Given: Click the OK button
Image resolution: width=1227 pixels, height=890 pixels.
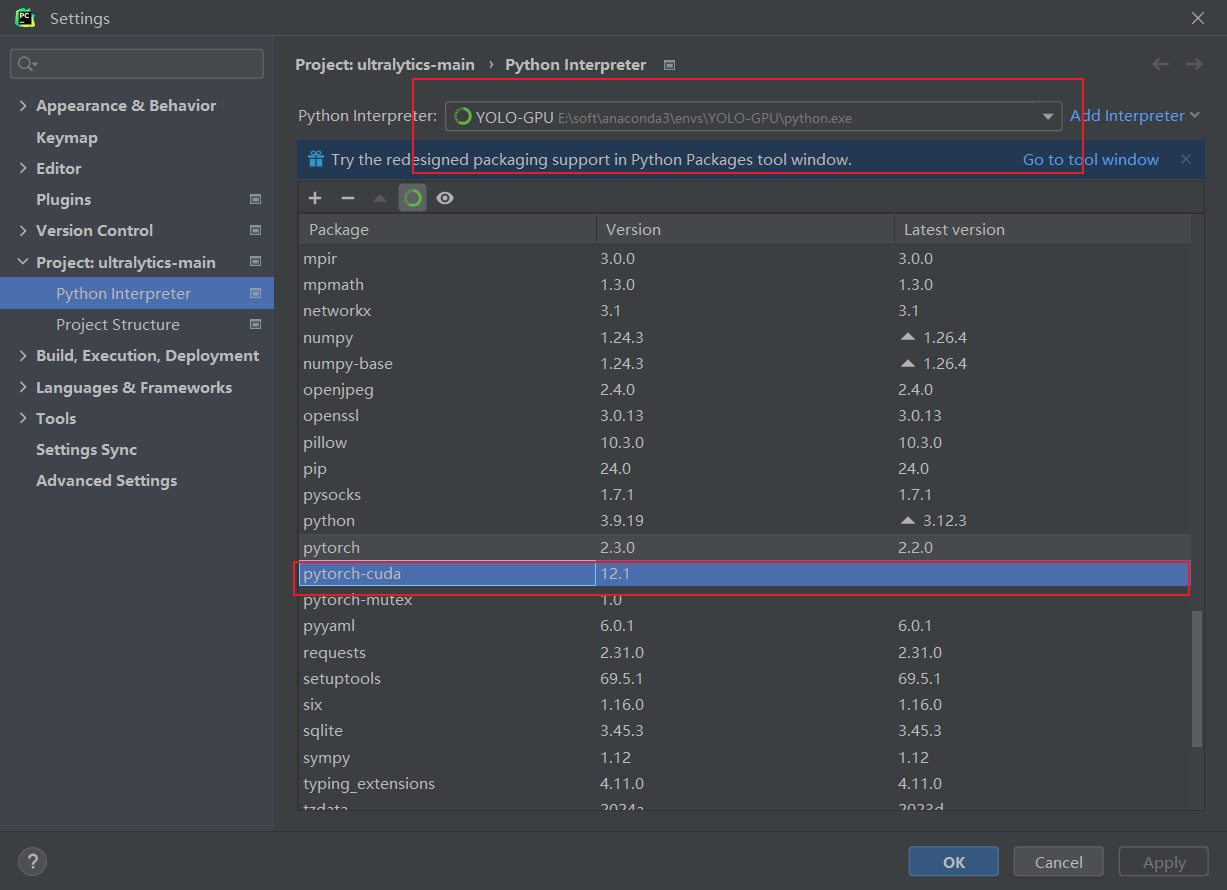Looking at the screenshot, I should [953, 862].
